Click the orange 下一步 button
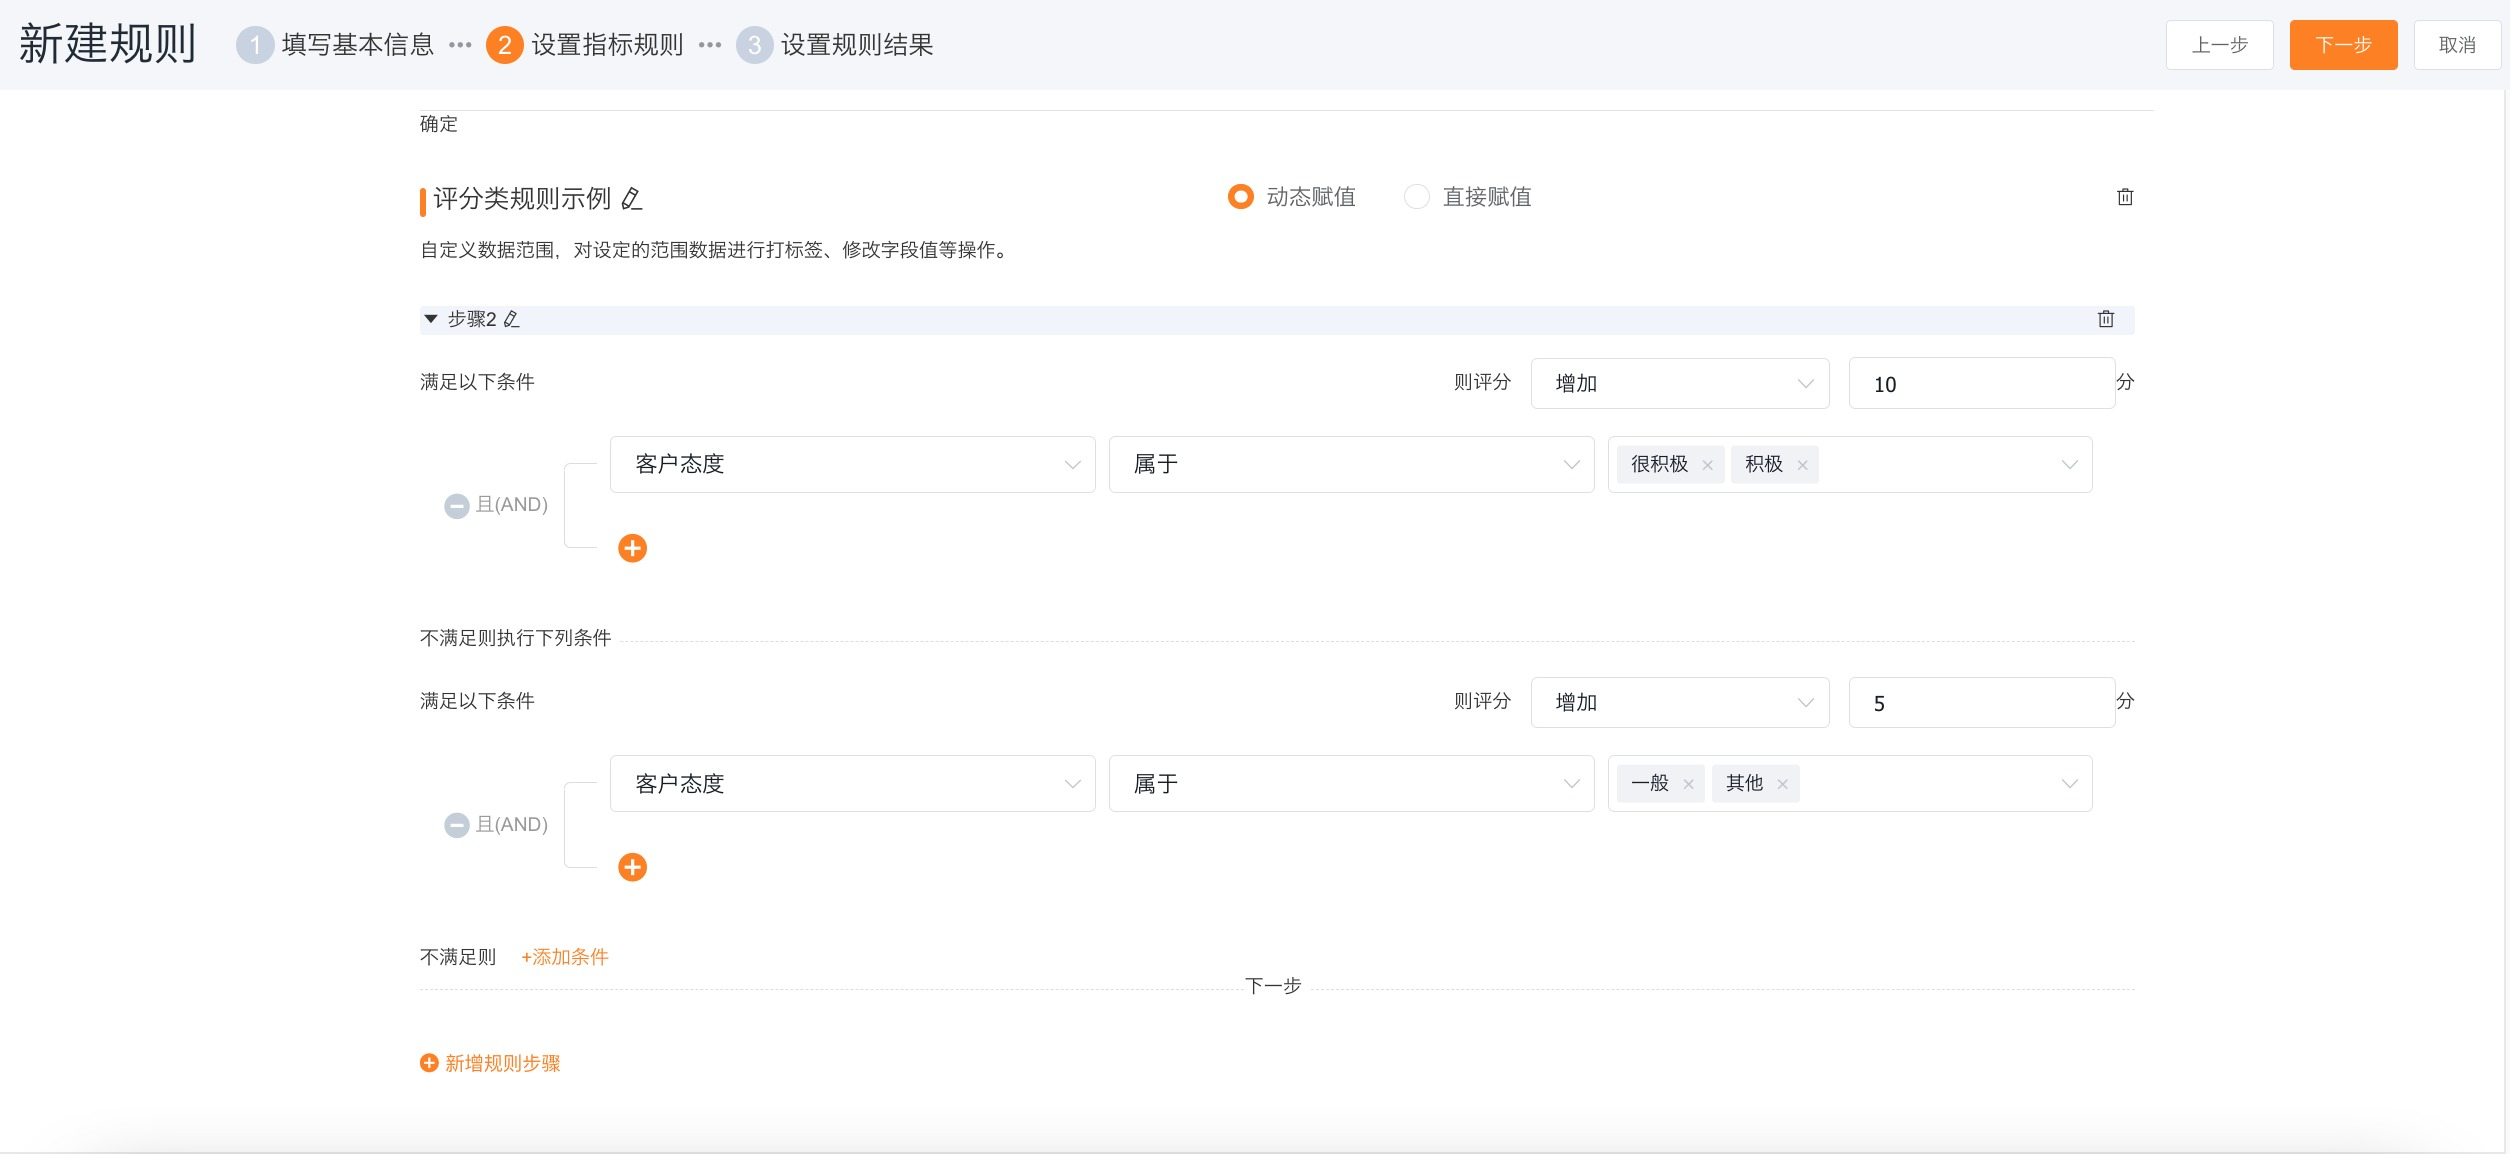 (x=2343, y=45)
